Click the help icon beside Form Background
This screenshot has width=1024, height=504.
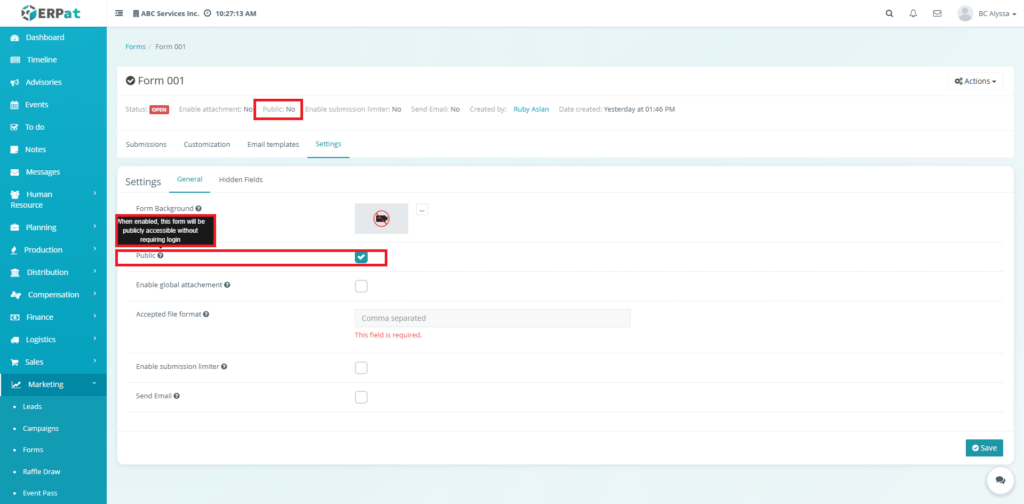tap(198, 209)
